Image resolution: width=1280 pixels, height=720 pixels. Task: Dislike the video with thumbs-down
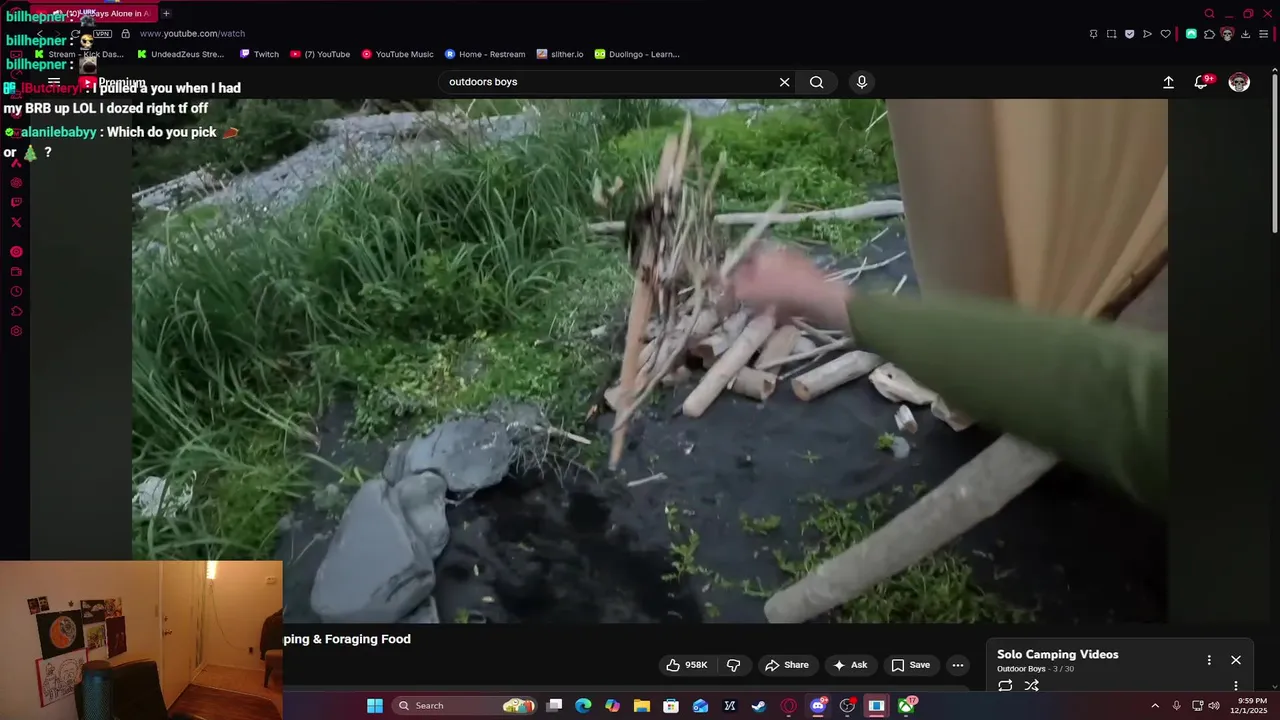[733, 665]
